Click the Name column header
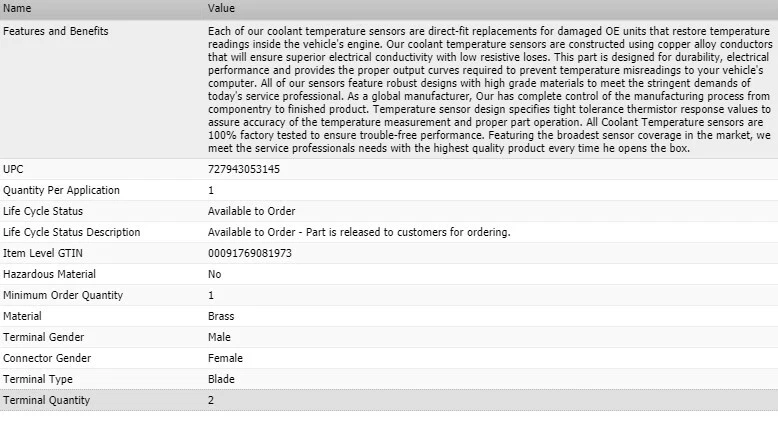 tap(18, 8)
